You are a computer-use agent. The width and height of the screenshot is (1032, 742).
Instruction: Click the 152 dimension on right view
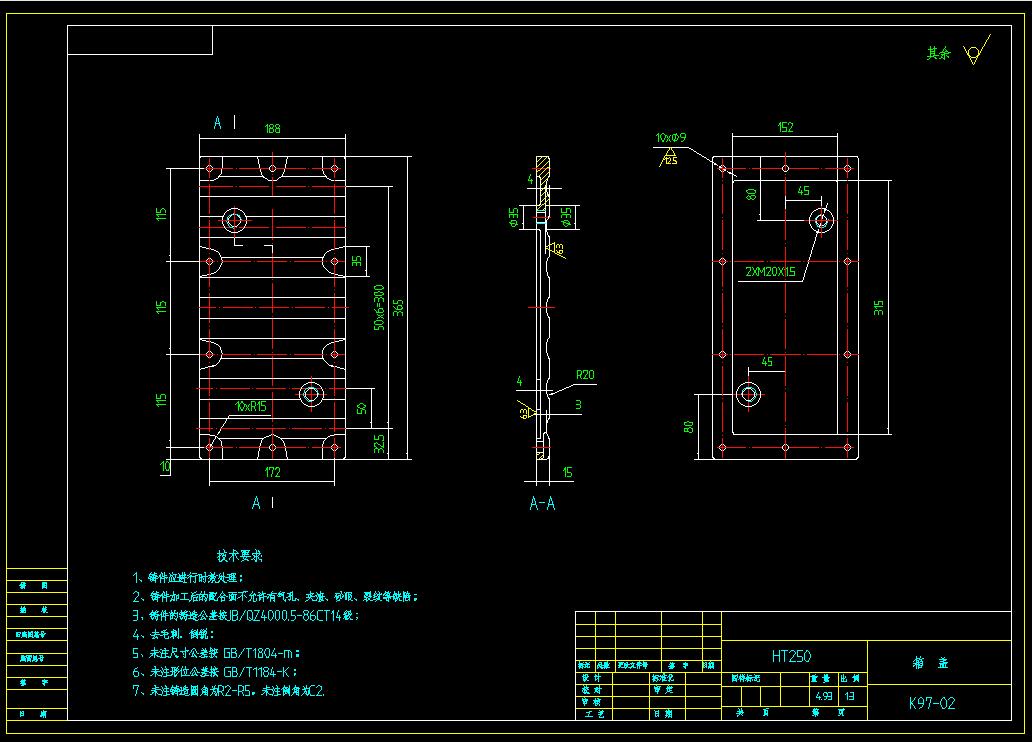(x=786, y=126)
